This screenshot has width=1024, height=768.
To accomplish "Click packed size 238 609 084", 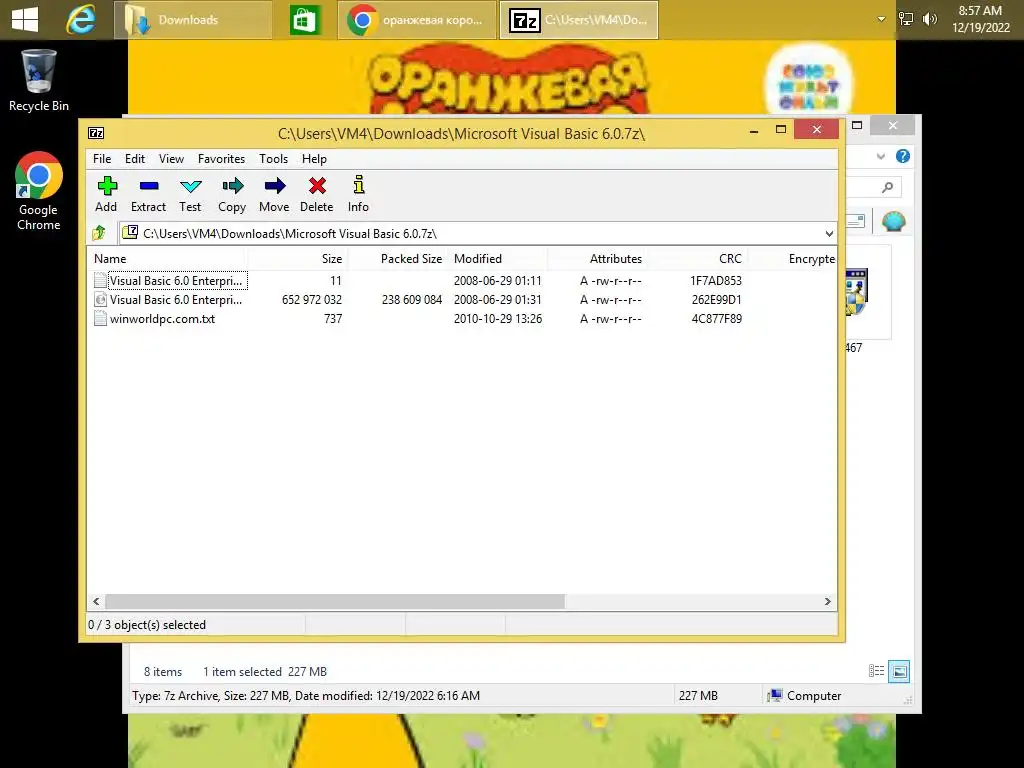I will point(411,300).
